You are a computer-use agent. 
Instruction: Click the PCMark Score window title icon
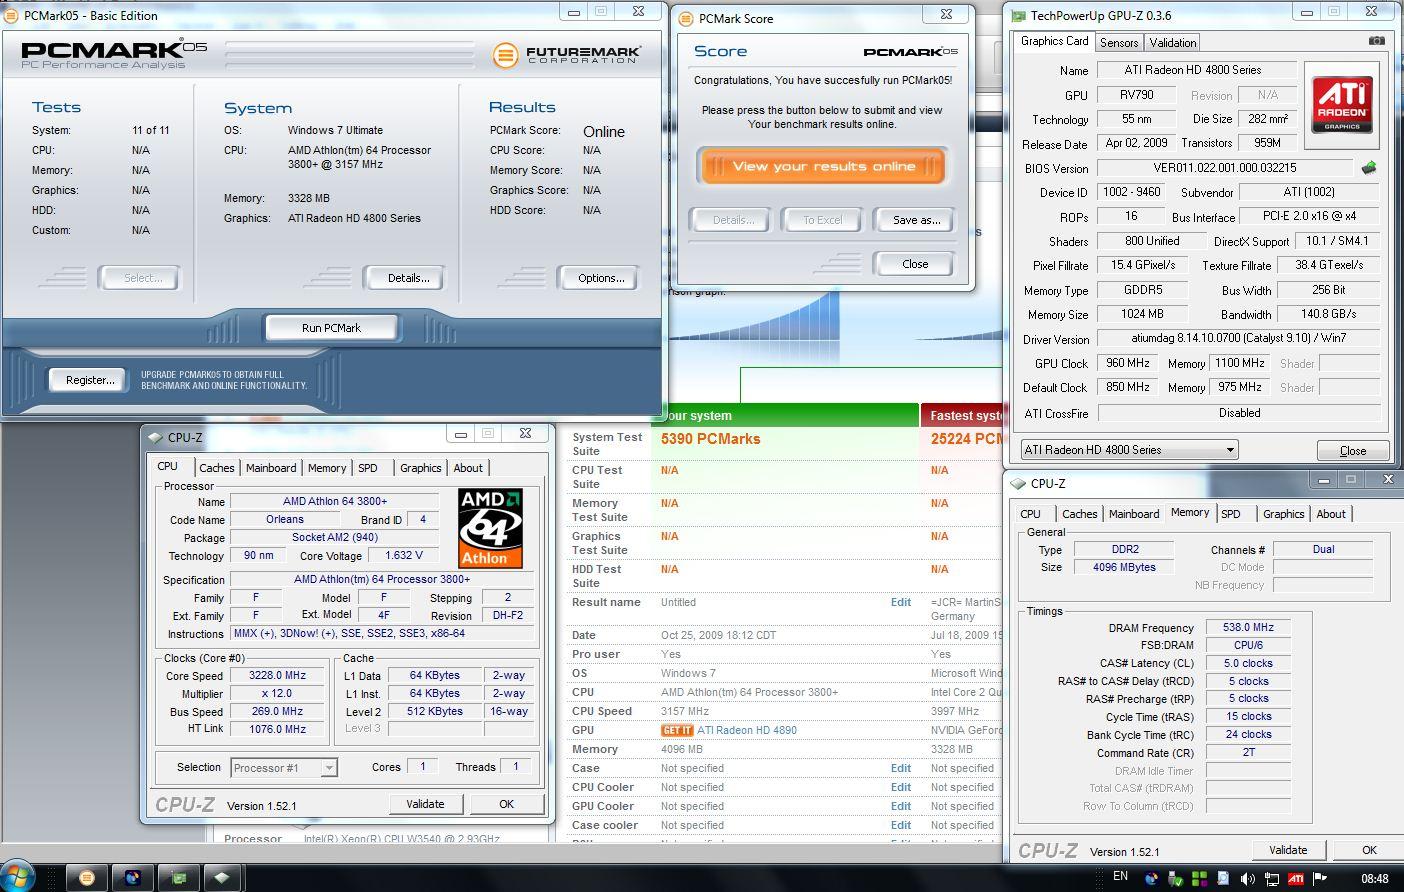(686, 18)
